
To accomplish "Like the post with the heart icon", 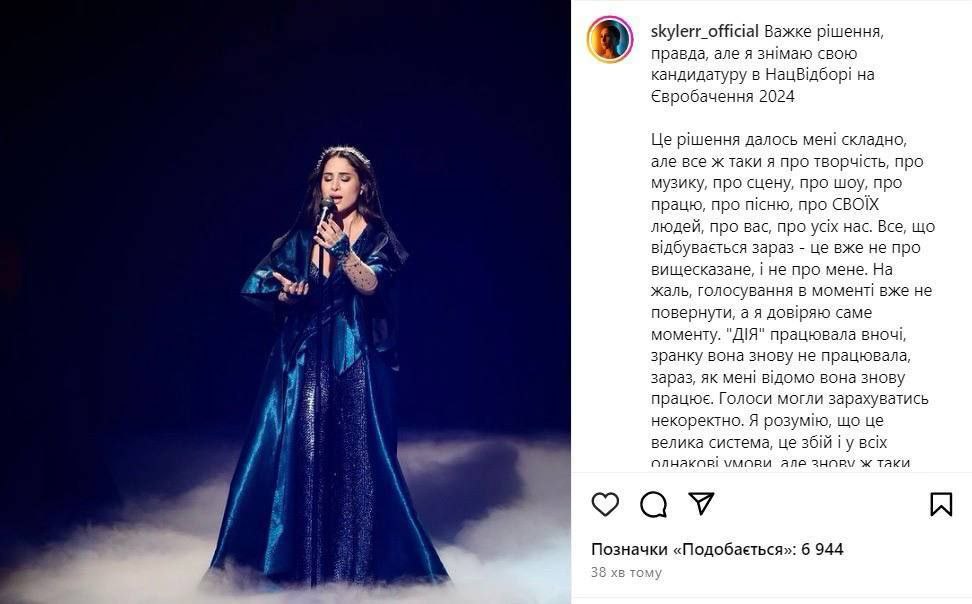I will [605, 504].
